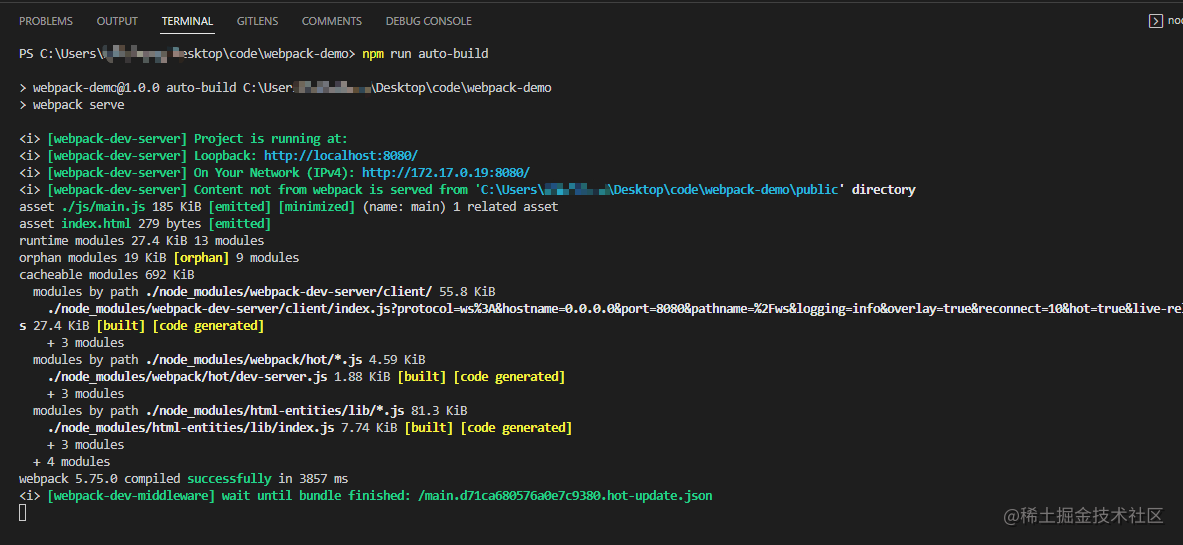The width and height of the screenshot is (1183, 545).
Task: Click the [minimized] tag on main.js line
Action: coord(317,207)
